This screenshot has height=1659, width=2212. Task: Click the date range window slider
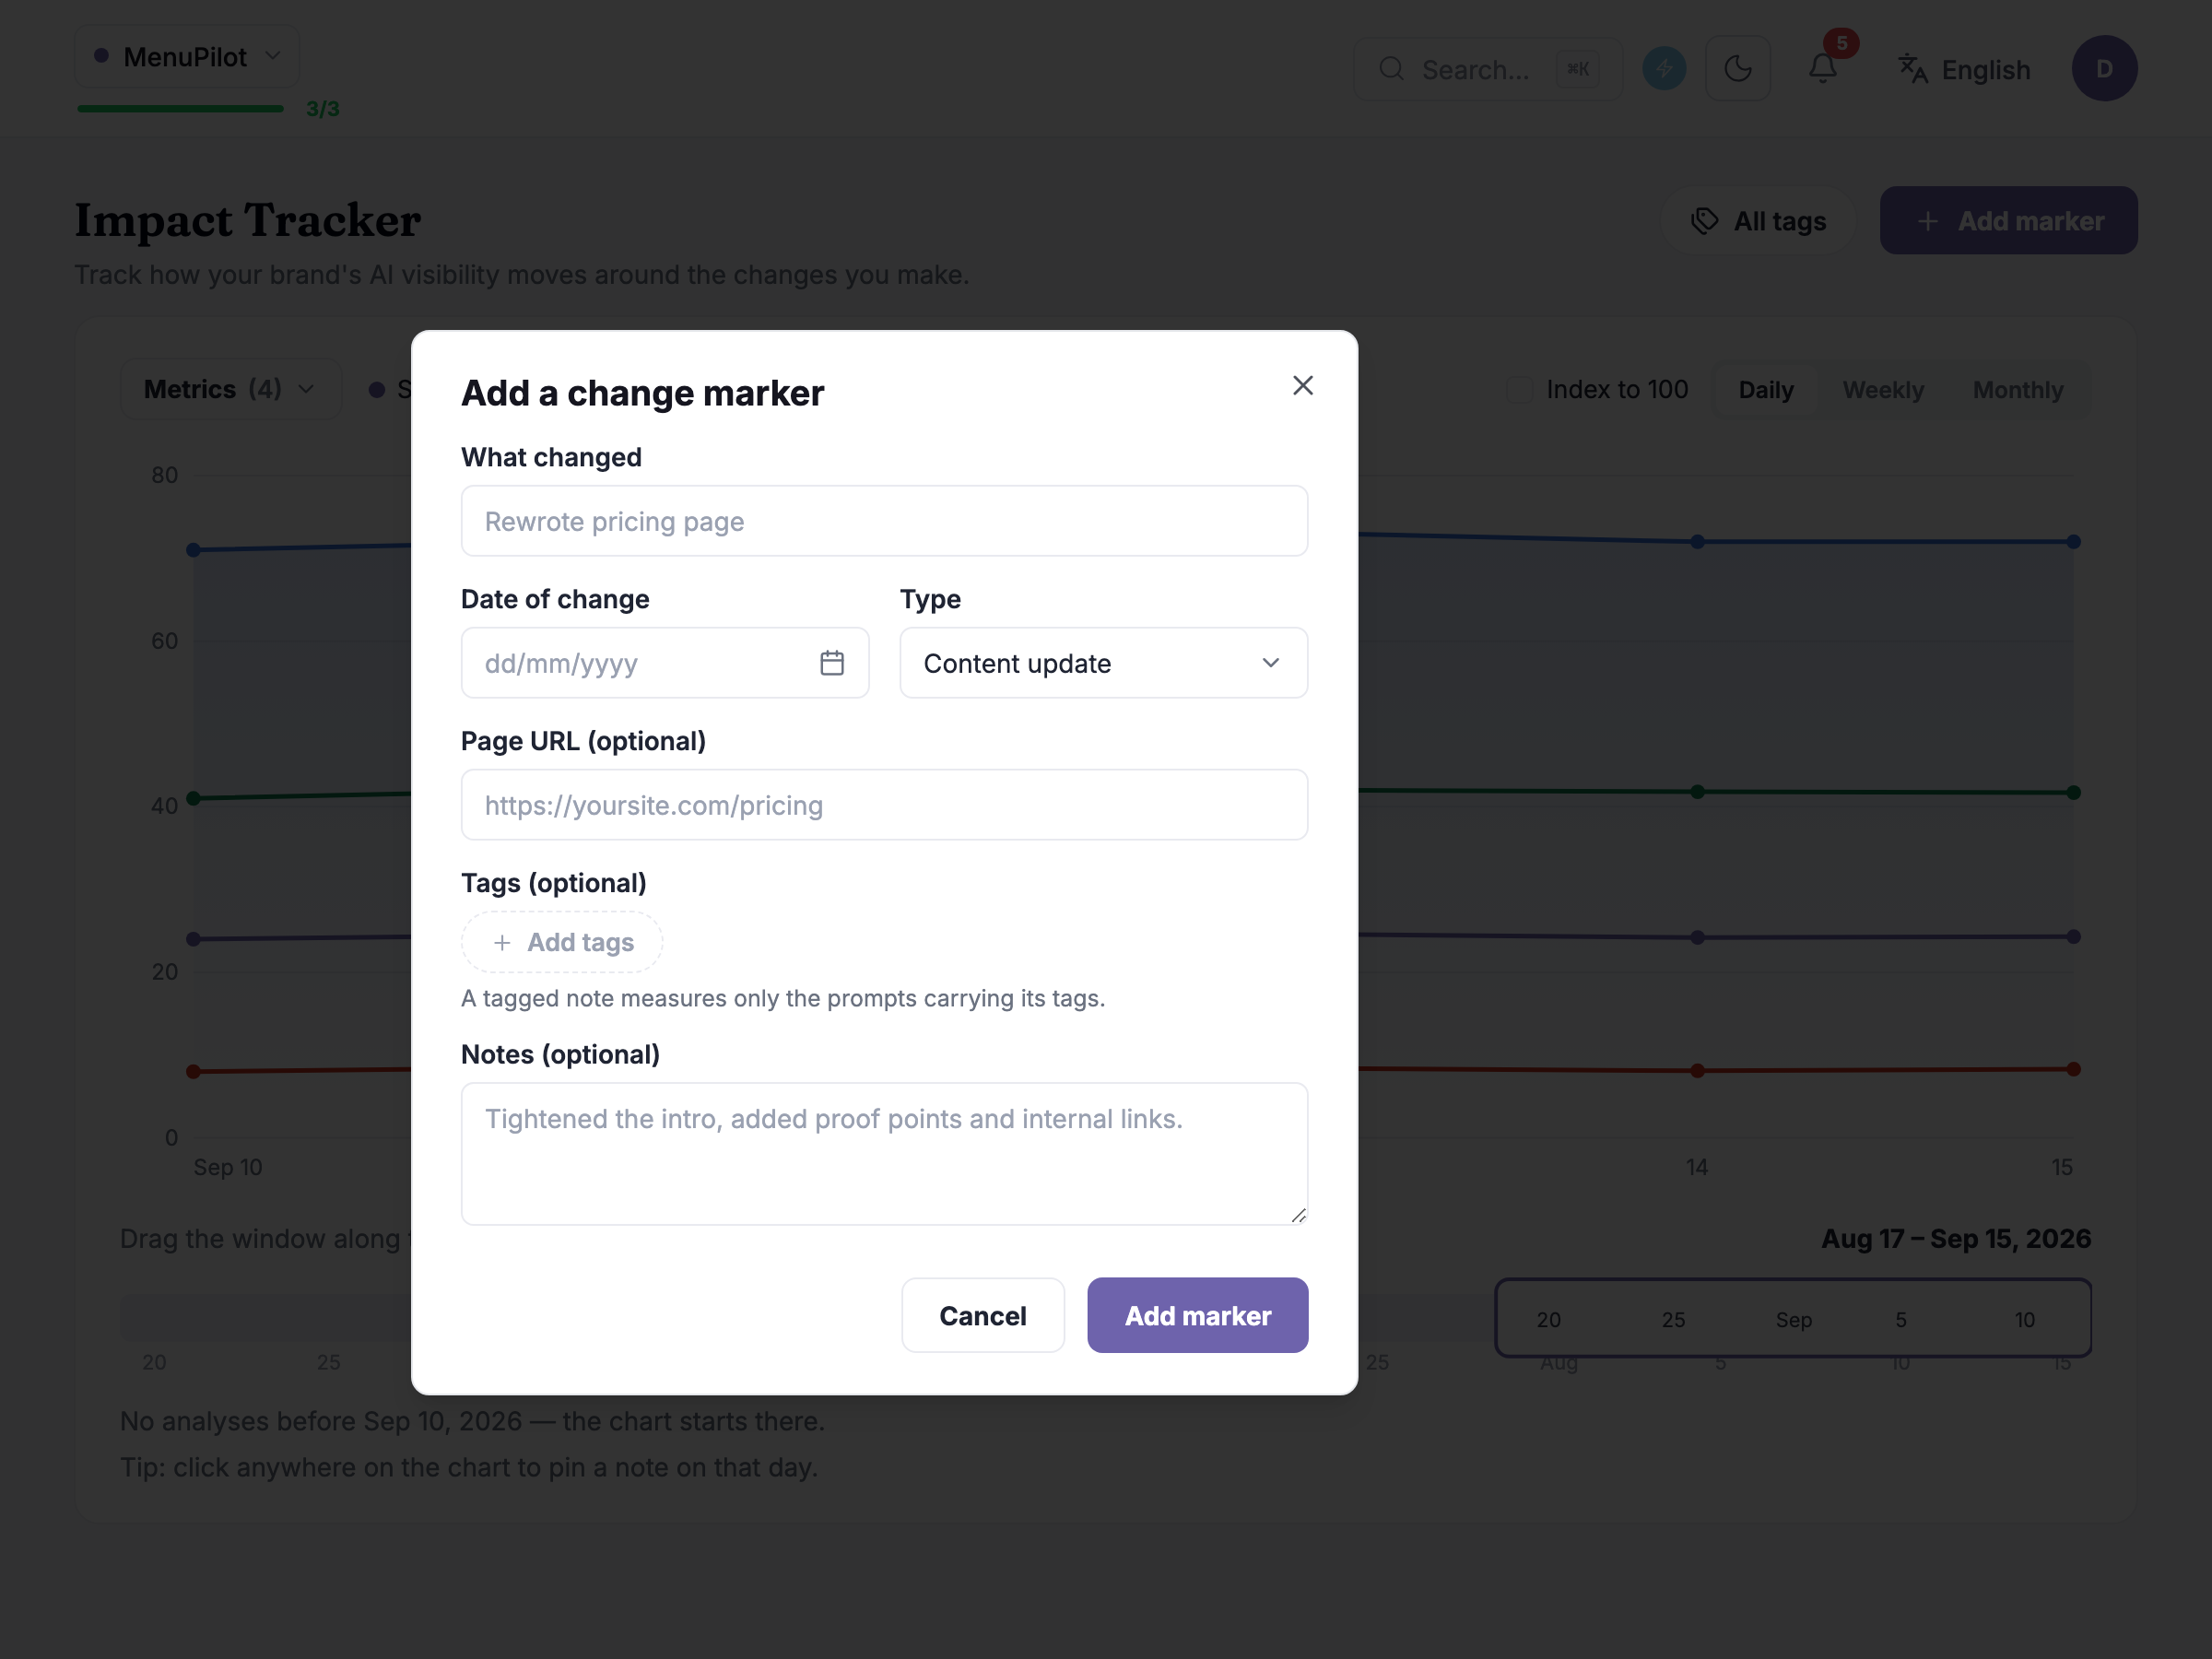pyautogui.click(x=1792, y=1318)
